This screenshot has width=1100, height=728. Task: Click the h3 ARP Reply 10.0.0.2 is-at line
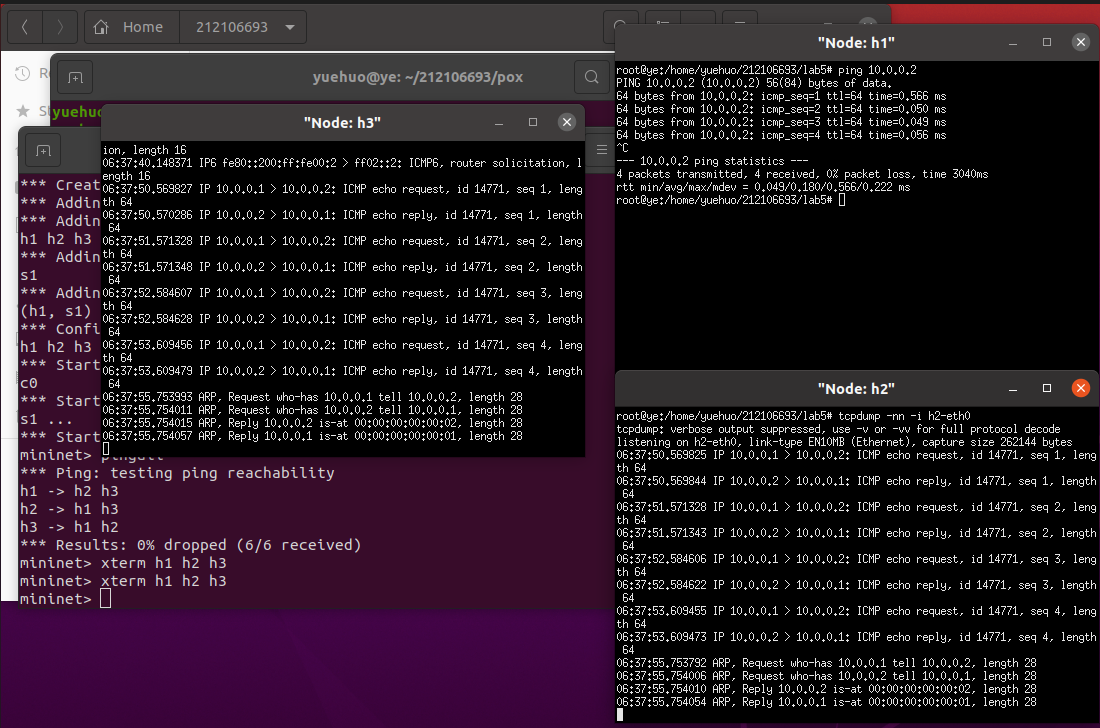(x=312, y=423)
